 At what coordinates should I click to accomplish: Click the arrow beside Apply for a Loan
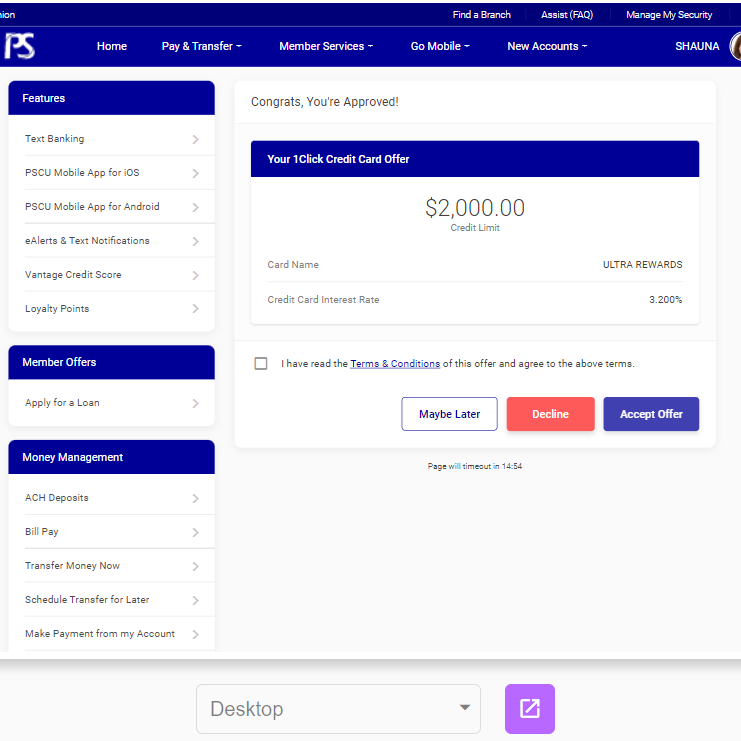pyautogui.click(x=195, y=404)
